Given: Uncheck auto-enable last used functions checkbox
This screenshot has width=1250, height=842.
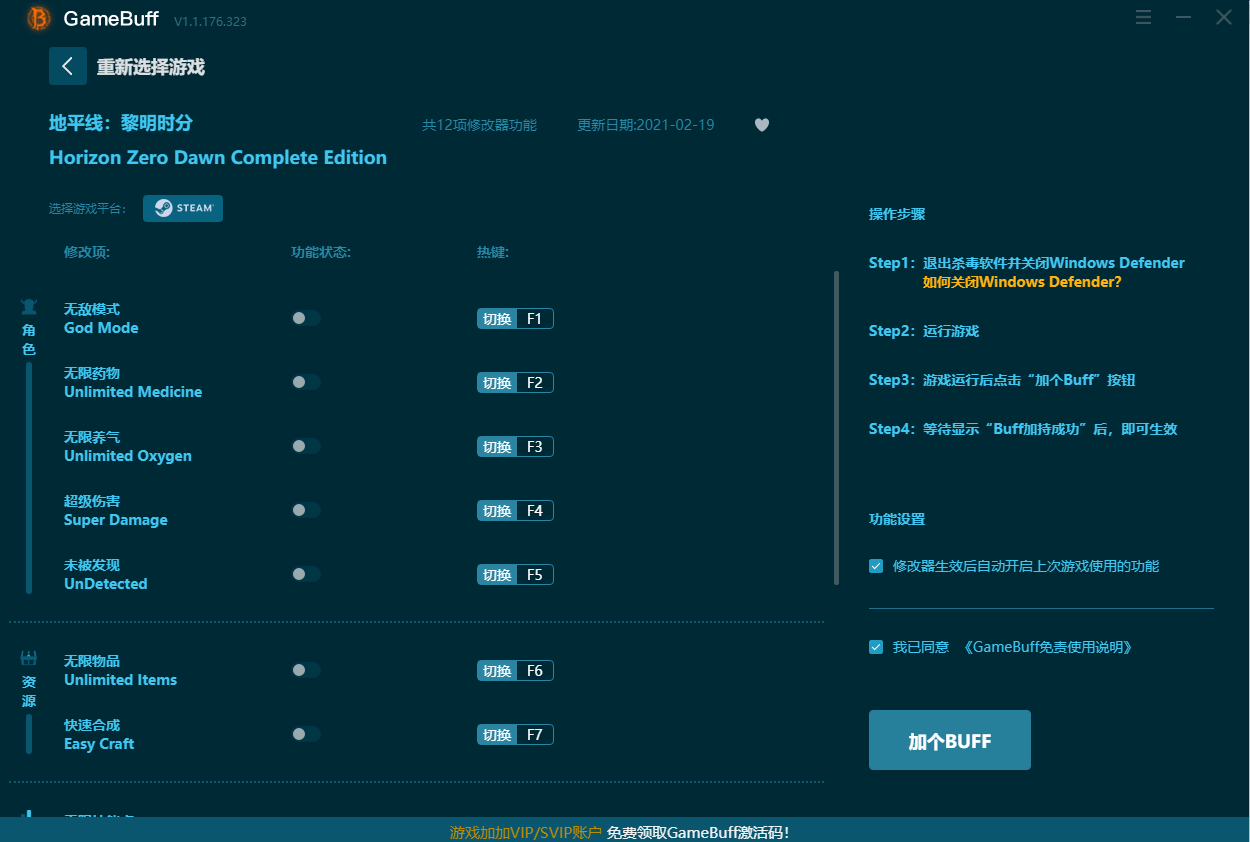Looking at the screenshot, I should coord(876,566).
